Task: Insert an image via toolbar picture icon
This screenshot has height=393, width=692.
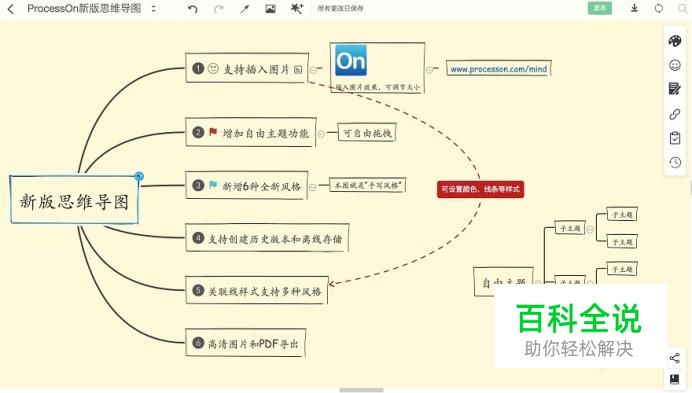Action: point(271,9)
